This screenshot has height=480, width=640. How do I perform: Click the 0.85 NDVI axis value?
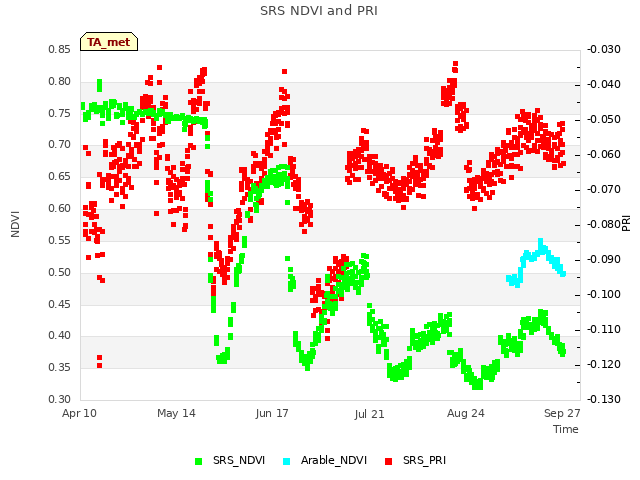pyautogui.click(x=60, y=50)
